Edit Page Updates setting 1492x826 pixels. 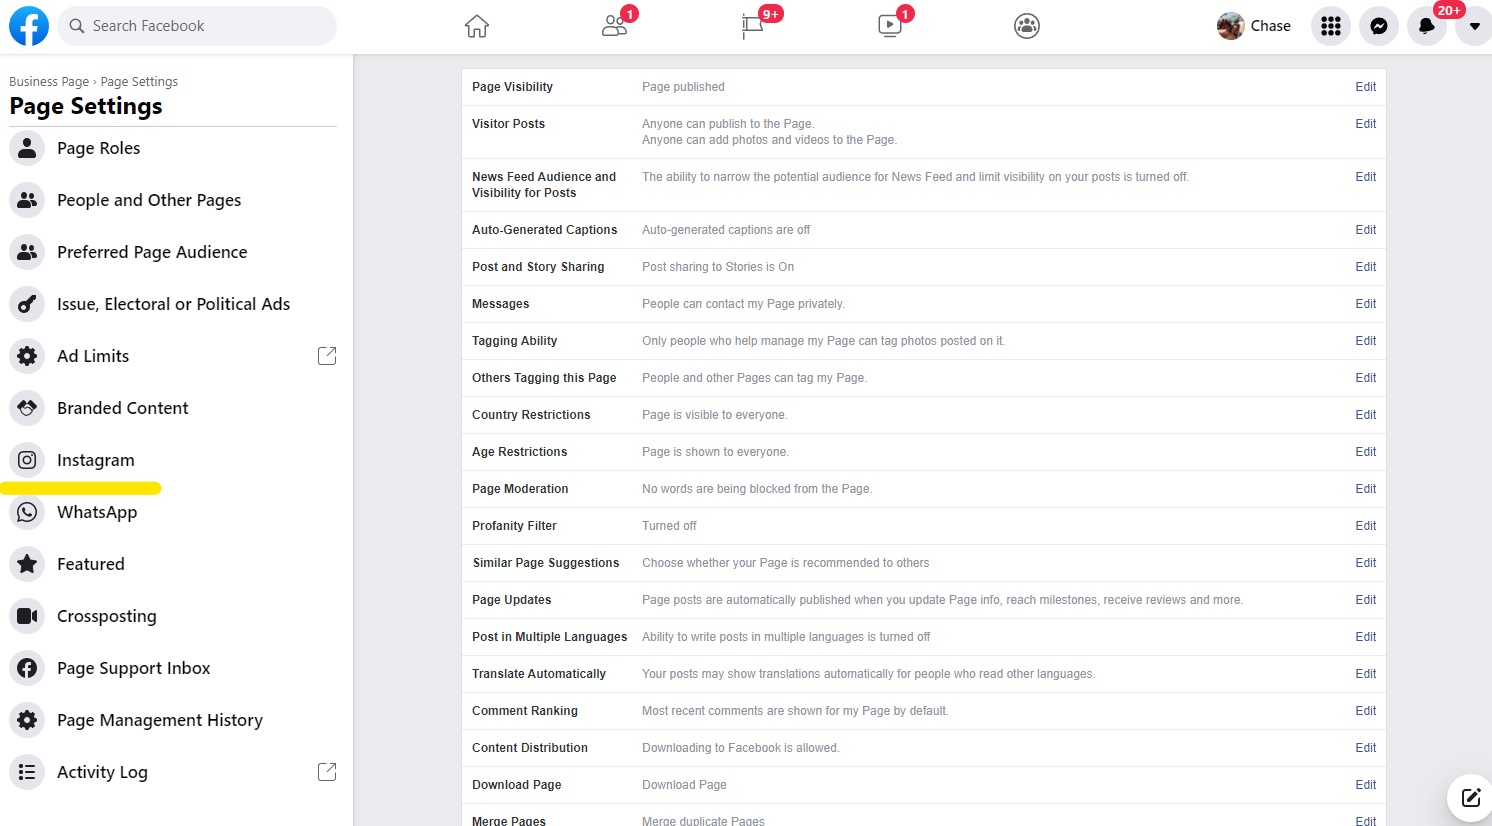(1366, 600)
